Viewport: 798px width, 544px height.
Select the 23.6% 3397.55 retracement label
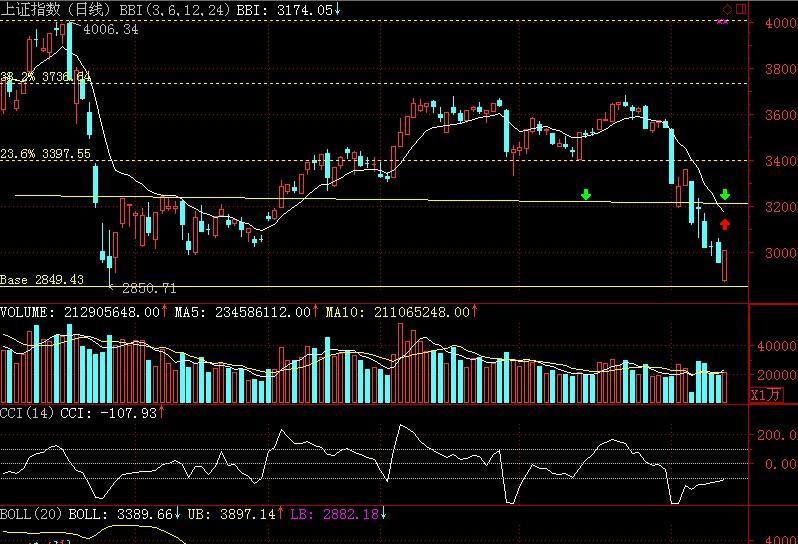click(x=45, y=154)
